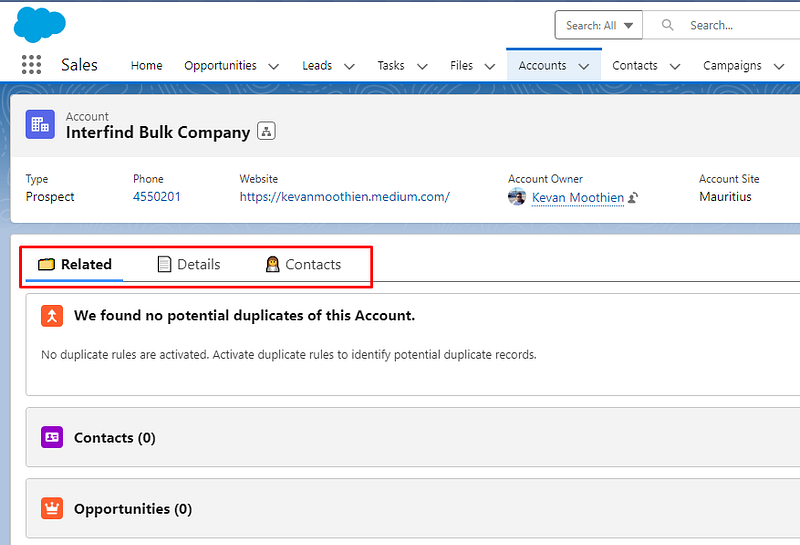Expand the Accounts nav dropdown chevron

coord(585,66)
